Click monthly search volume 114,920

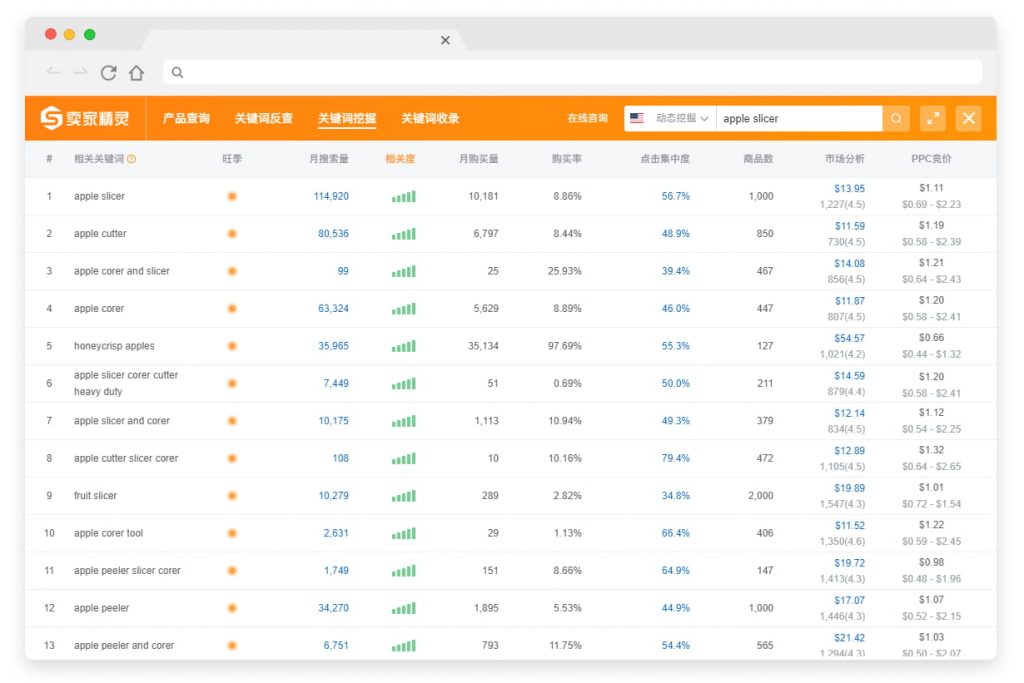tap(331, 196)
